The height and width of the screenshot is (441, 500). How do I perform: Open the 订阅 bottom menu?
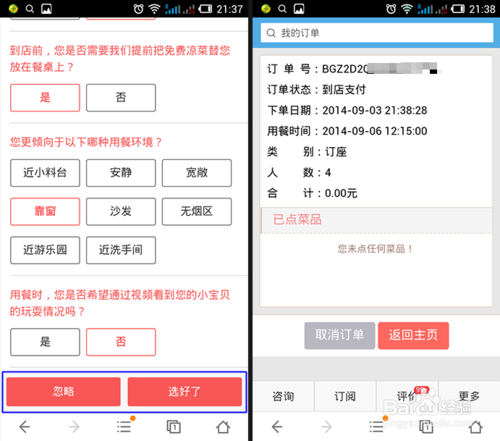tap(345, 396)
